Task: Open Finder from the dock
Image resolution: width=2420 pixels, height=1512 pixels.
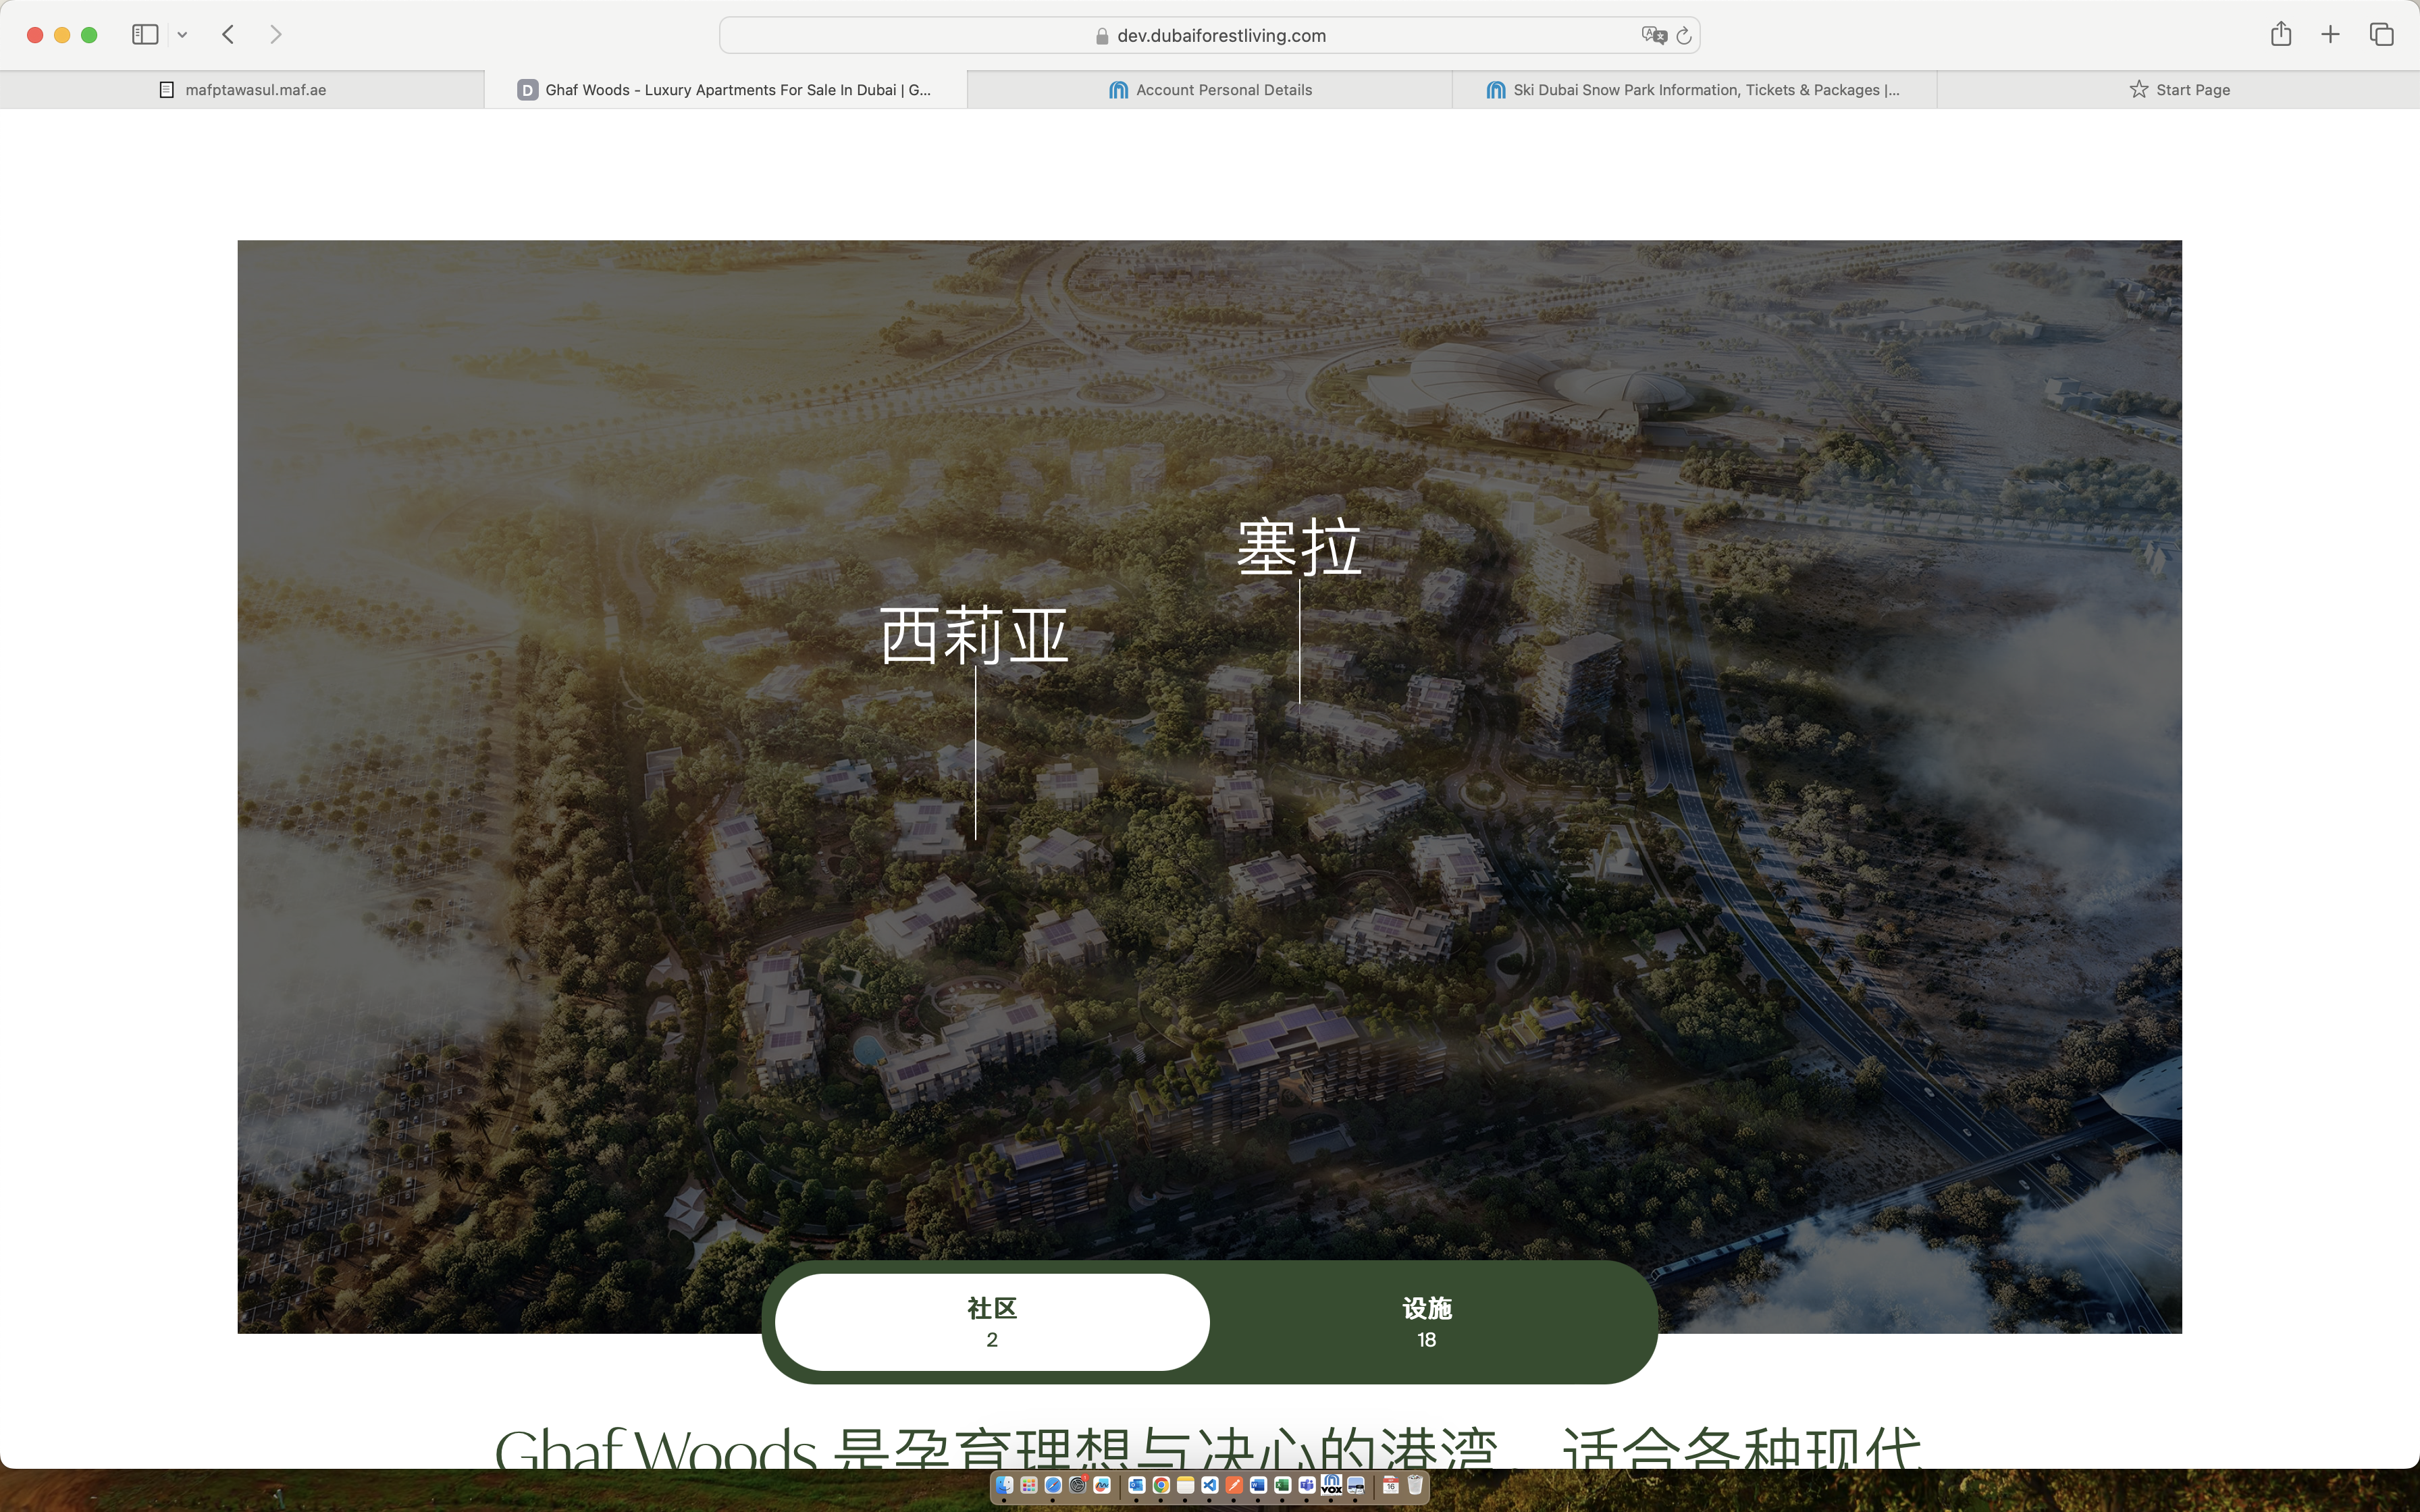Action: [x=1005, y=1485]
